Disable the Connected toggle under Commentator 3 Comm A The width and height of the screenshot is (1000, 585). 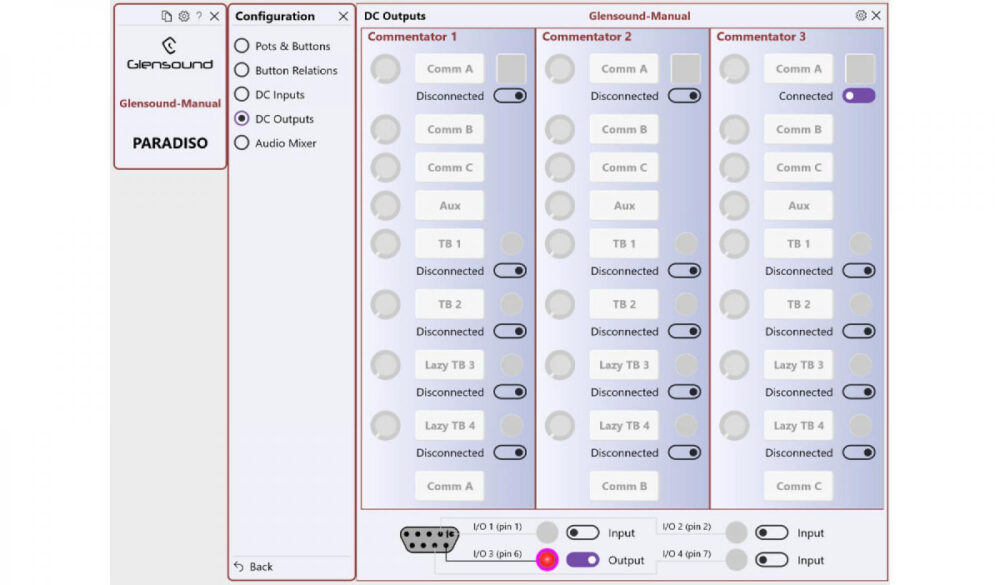(858, 96)
